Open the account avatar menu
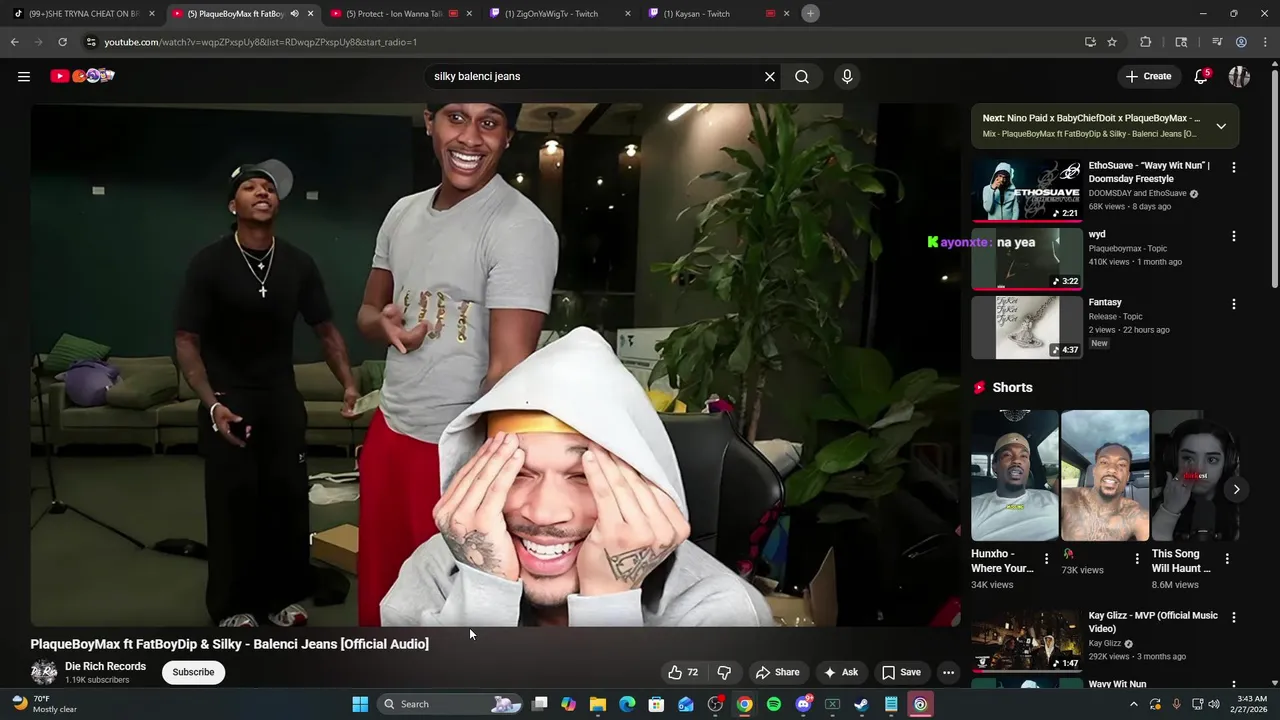 [1239, 76]
